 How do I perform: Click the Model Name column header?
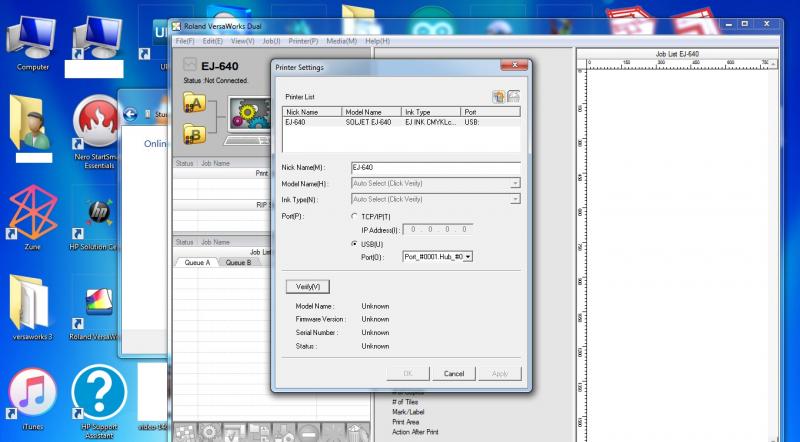(x=371, y=112)
